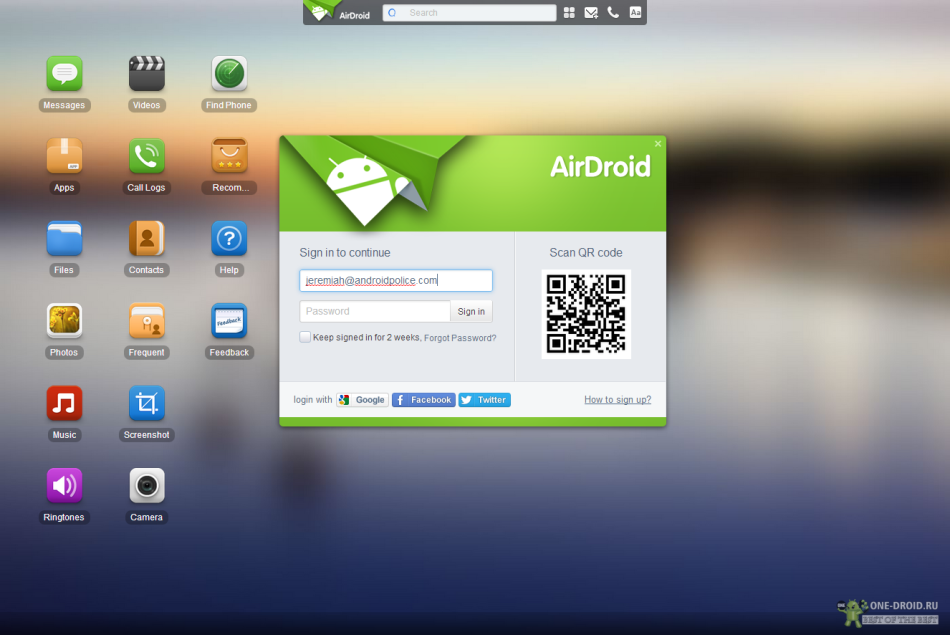
Task: Close the AirDroid sign-in dialog
Action: coord(658,144)
